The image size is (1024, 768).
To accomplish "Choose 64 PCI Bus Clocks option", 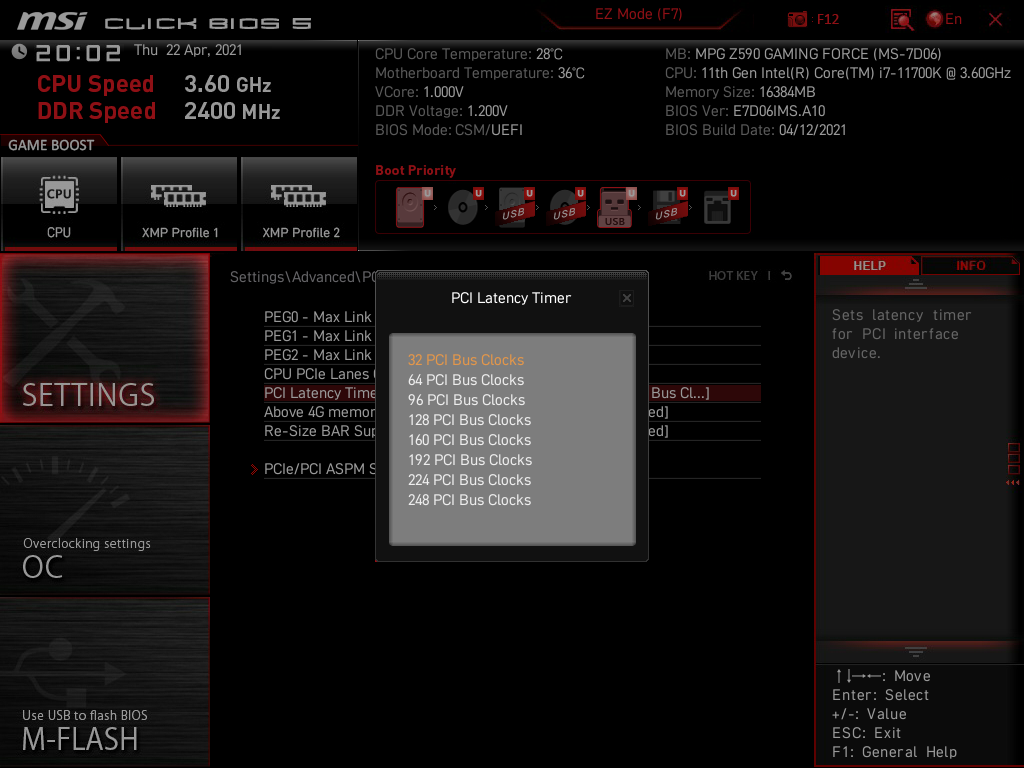I will (x=466, y=380).
